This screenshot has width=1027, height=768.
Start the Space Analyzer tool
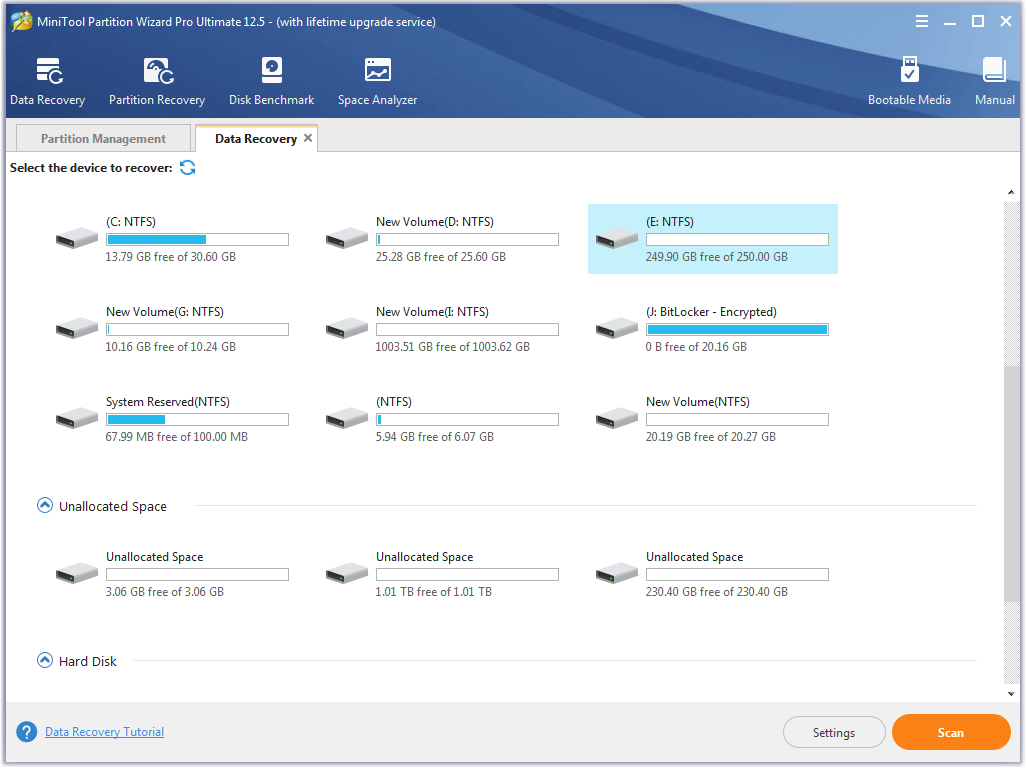point(377,81)
